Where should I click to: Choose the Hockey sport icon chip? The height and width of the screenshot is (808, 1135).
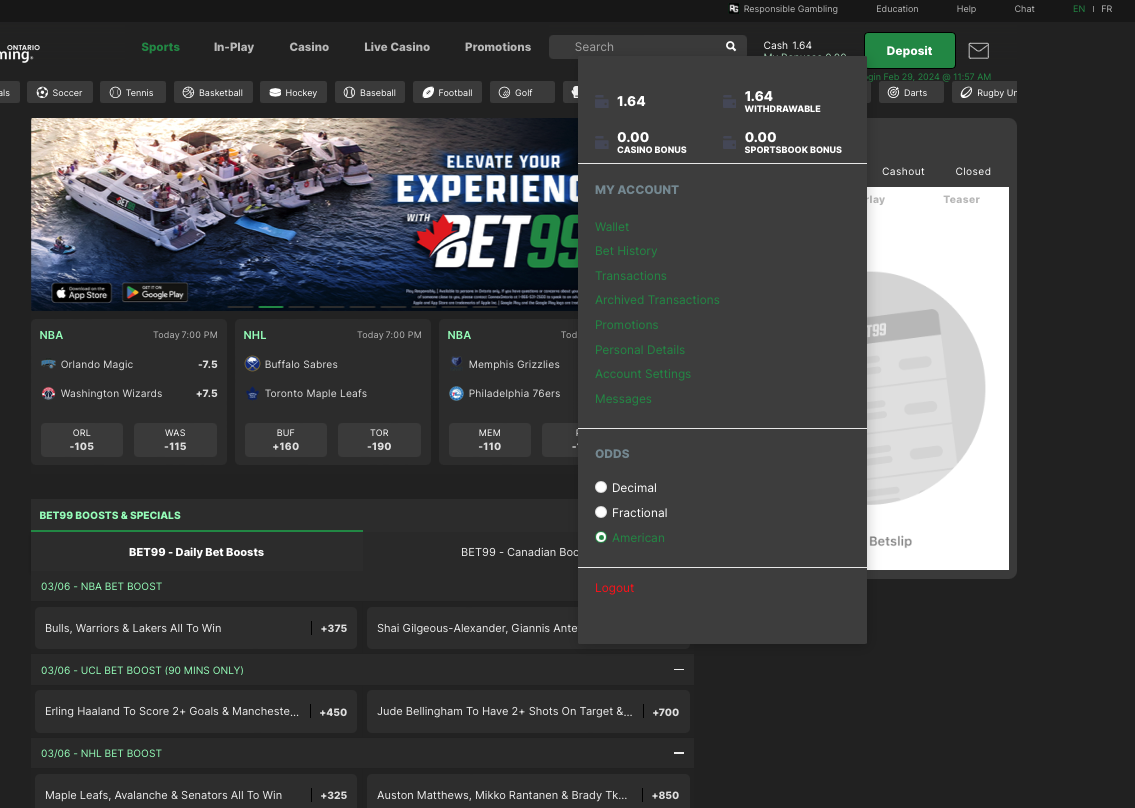293,93
